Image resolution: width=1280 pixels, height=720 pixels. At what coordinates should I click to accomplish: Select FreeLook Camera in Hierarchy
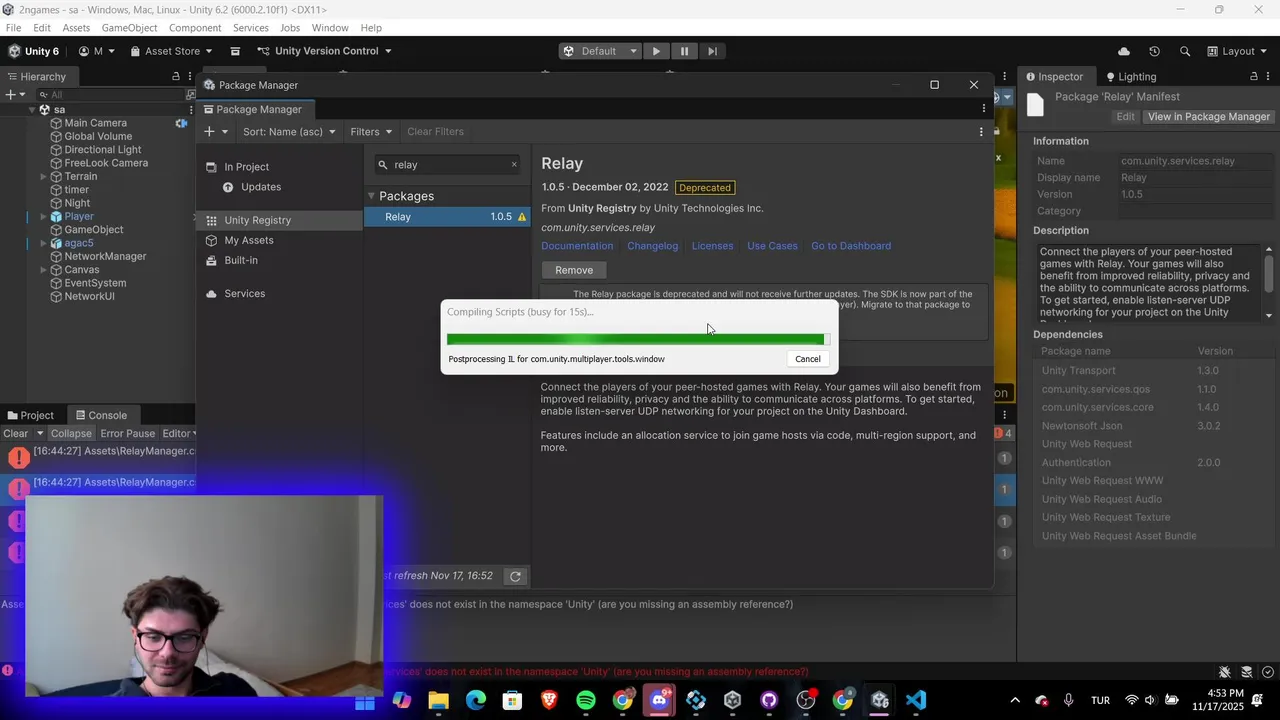(106, 163)
